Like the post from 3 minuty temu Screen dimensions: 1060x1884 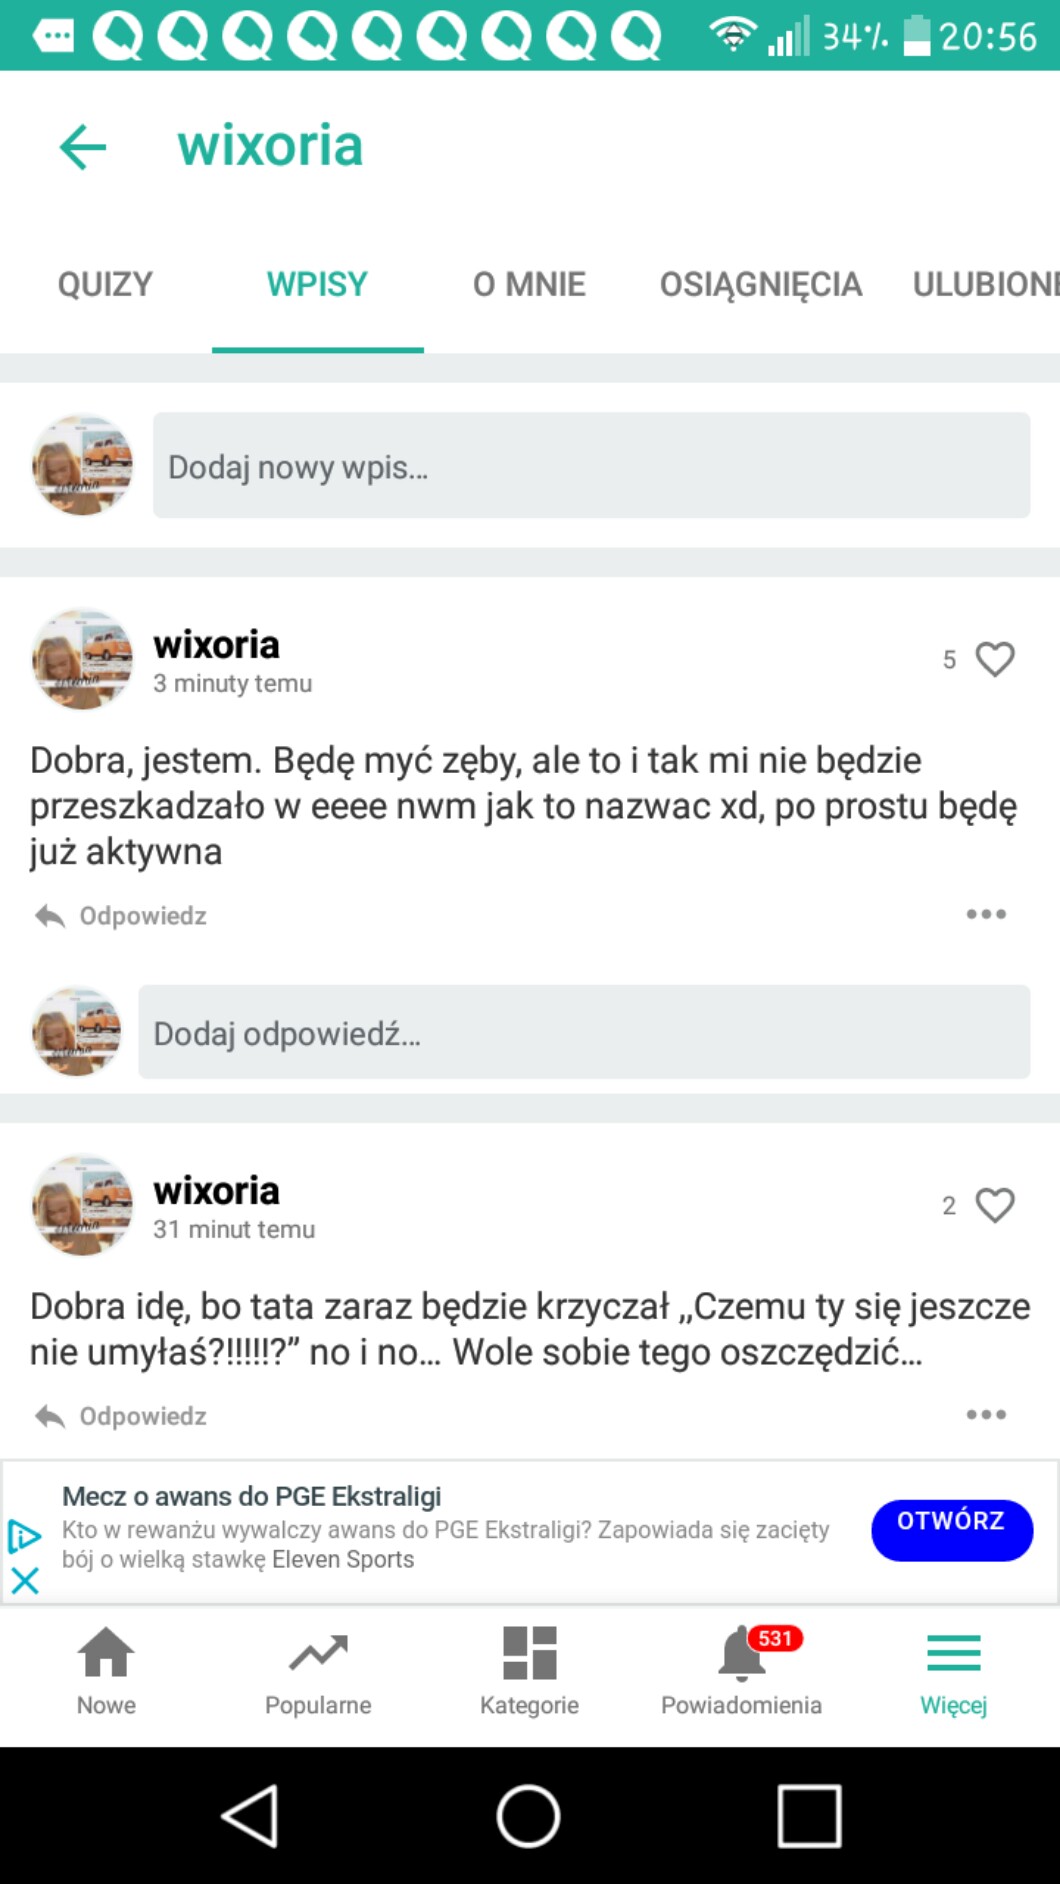(994, 659)
